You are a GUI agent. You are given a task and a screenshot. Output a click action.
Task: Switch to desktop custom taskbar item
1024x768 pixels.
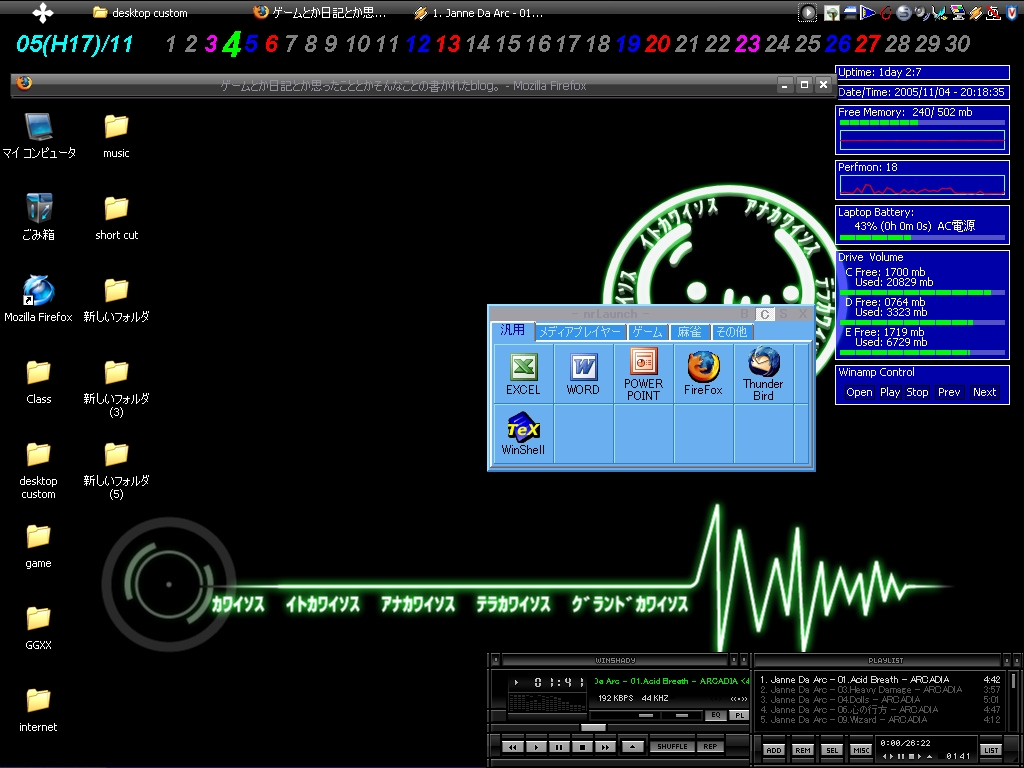click(x=140, y=12)
